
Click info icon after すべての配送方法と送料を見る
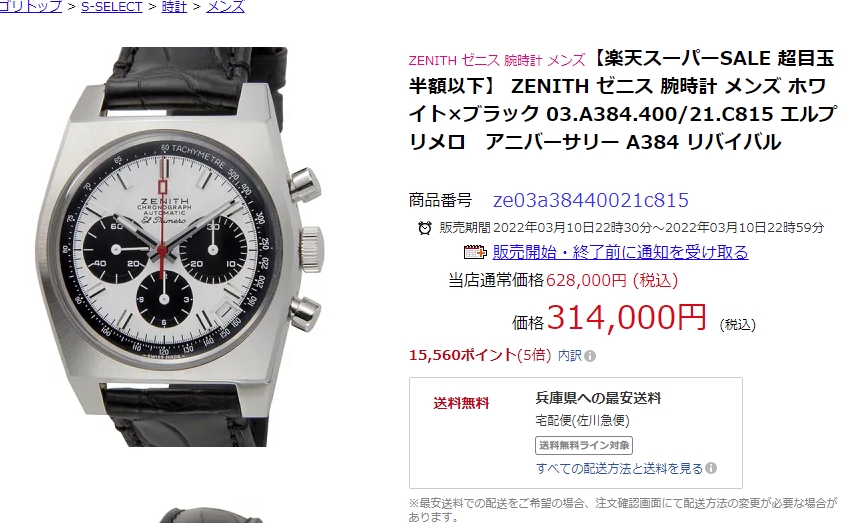(x=711, y=468)
